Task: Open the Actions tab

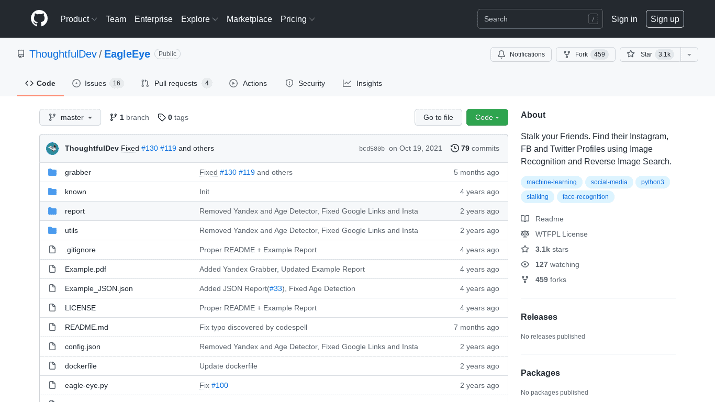Action: (248, 83)
